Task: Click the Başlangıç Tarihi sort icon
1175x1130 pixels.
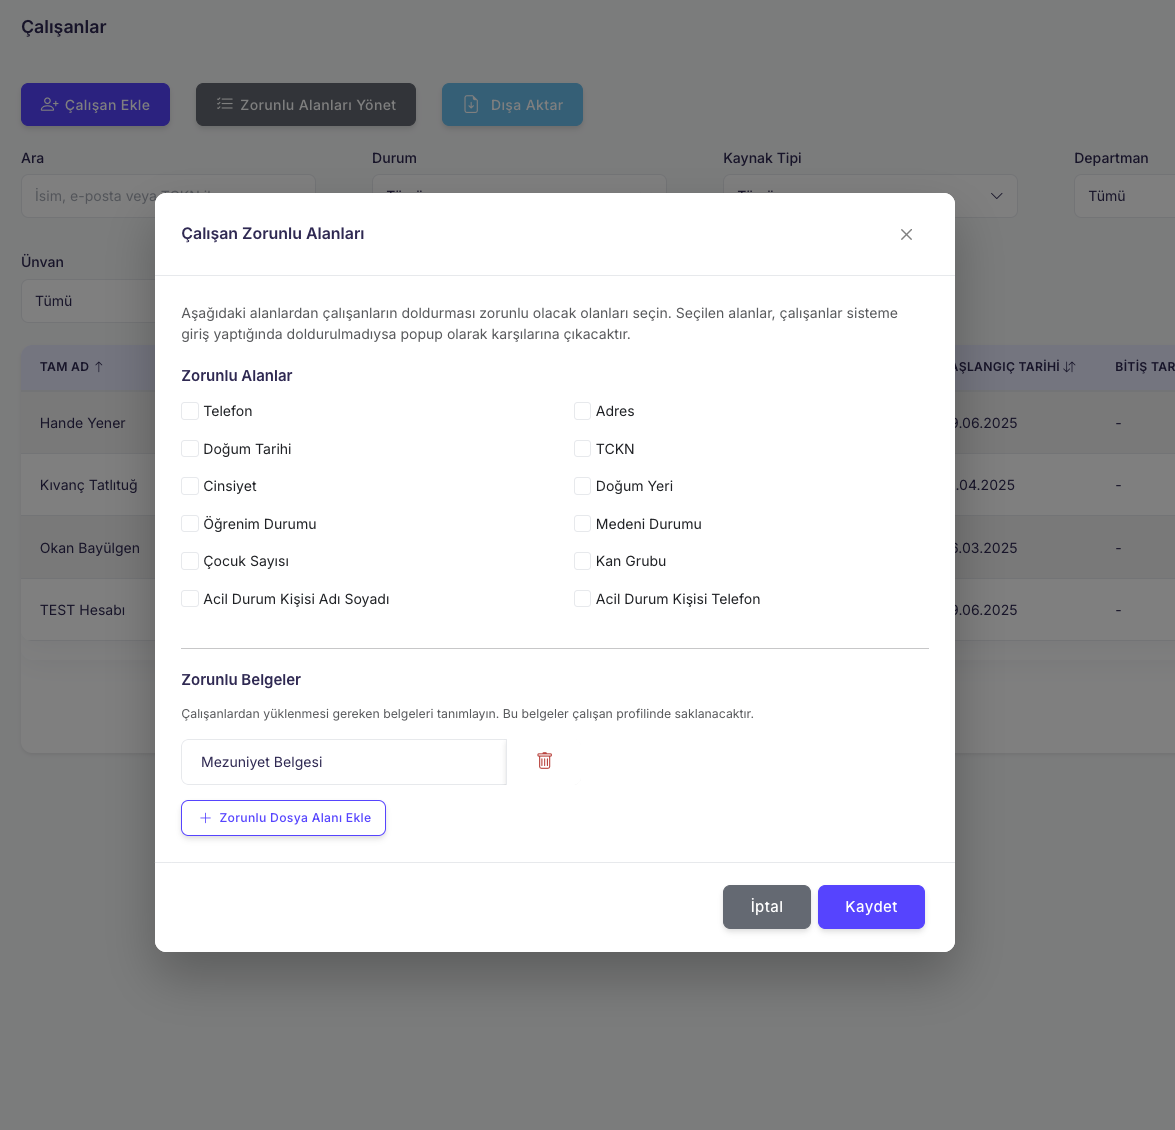Action: [x=1069, y=367]
